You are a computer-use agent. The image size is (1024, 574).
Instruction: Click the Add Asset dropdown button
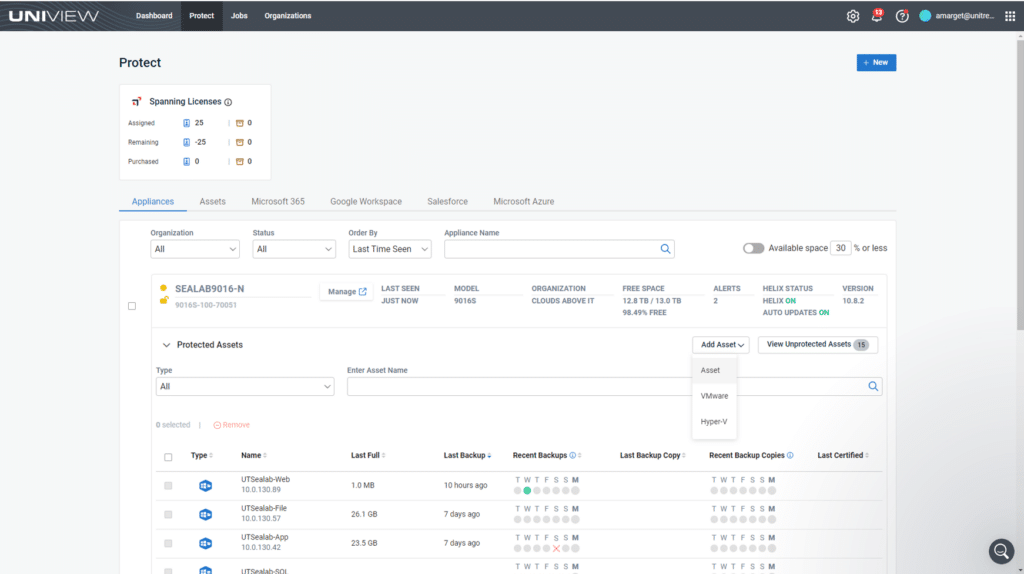click(721, 345)
